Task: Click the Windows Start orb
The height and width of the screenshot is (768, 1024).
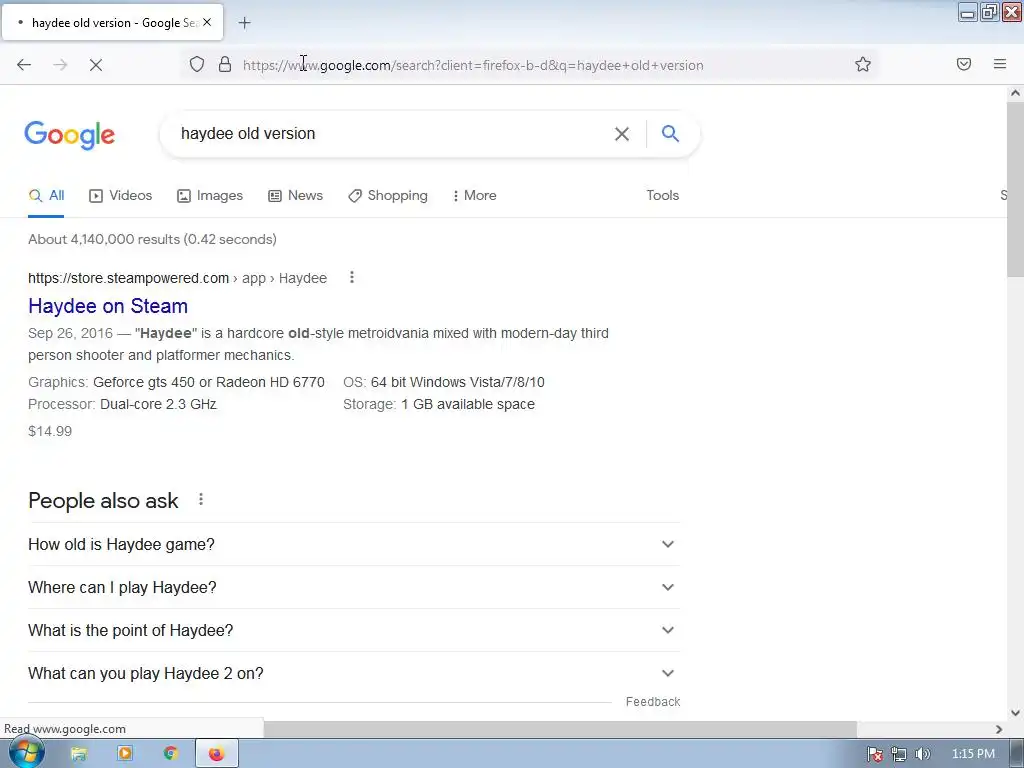Action: click(x=27, y=753)
